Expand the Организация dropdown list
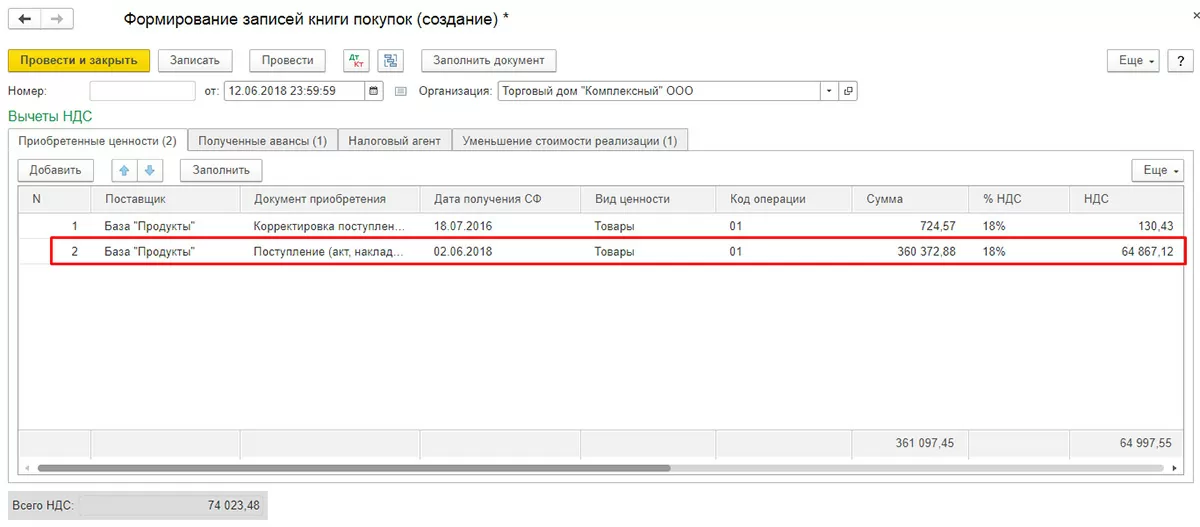This screenshot has height=527, width=1200. 828,91
